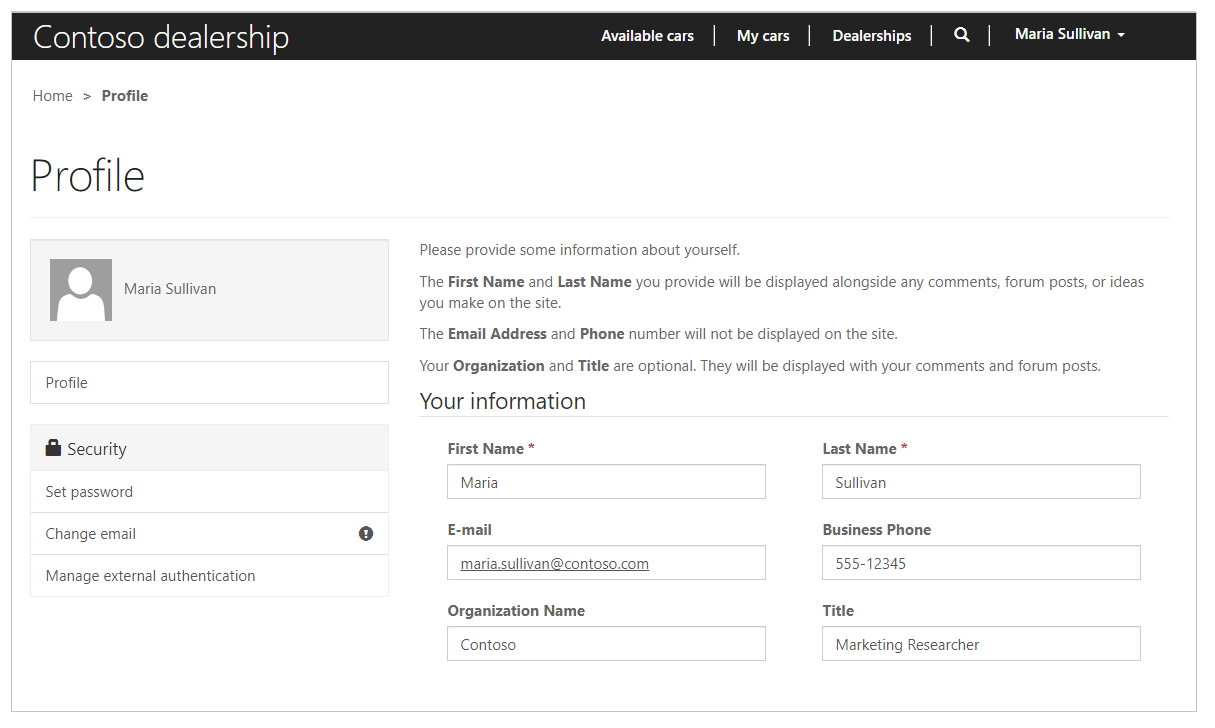Click the Title field label
The image size is (1215, 728).
click(838, 611)
